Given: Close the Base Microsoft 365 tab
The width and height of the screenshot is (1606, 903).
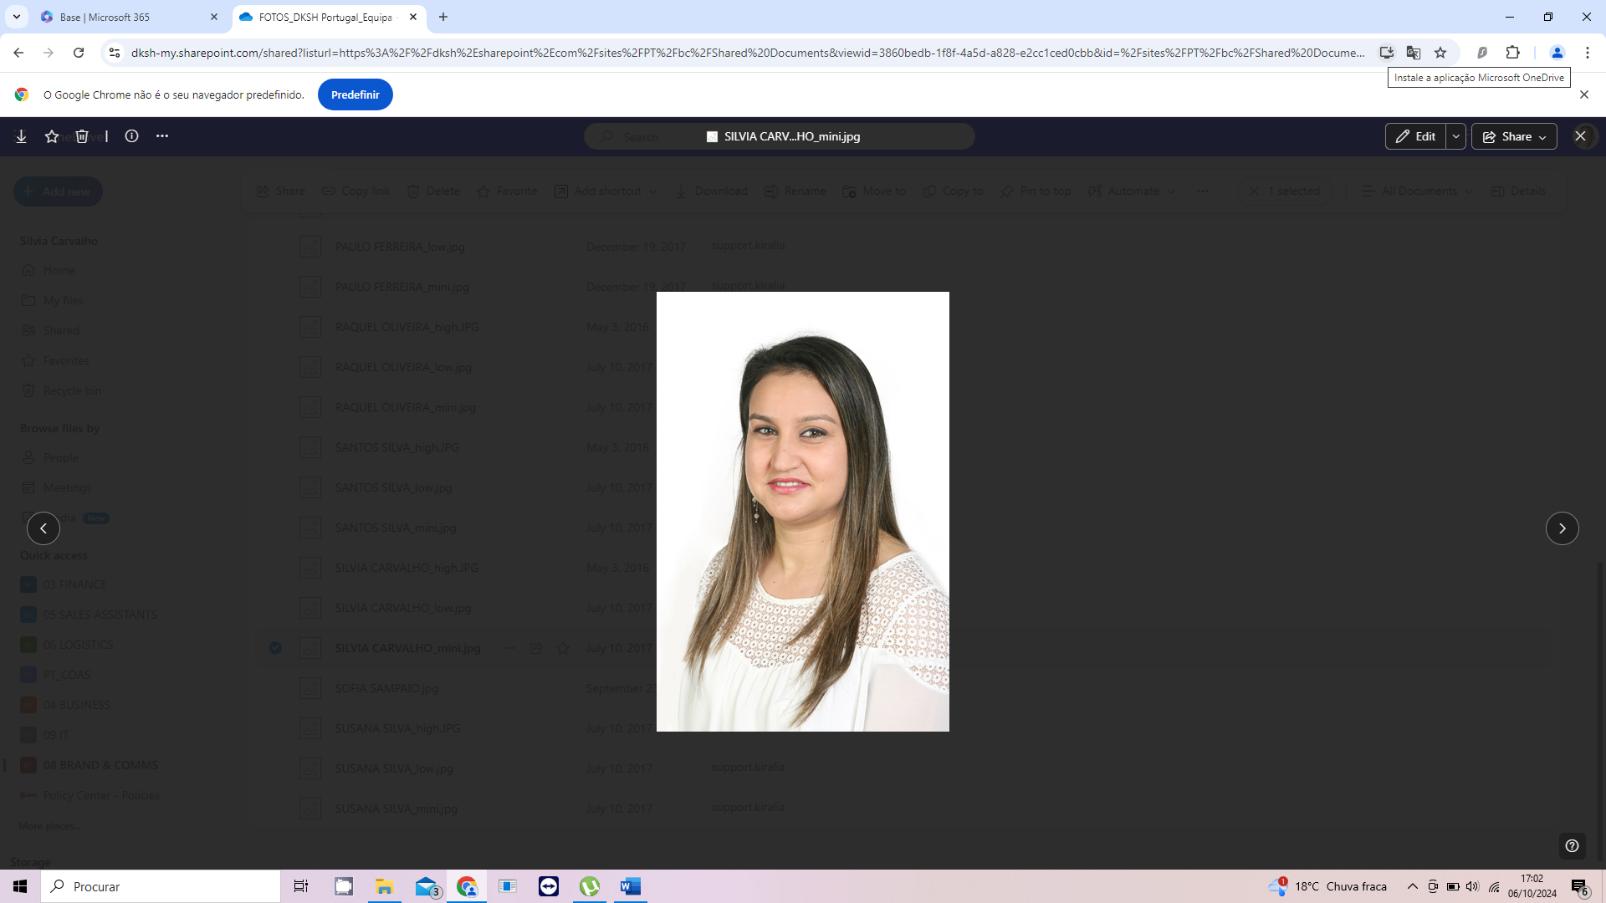Looking at the screenshot, I should 213,17.
